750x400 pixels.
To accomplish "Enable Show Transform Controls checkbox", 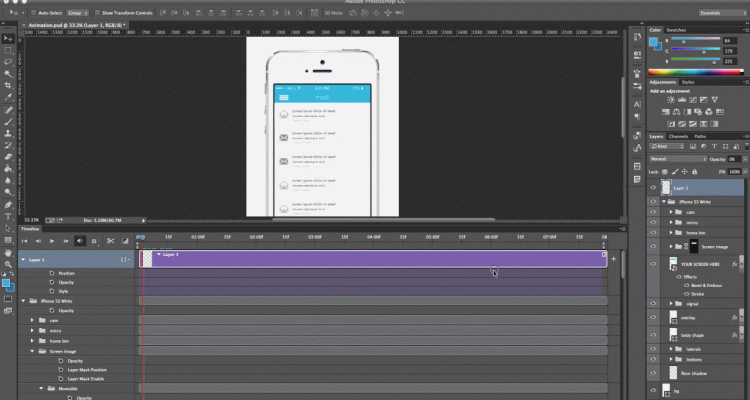I will 97,13.
